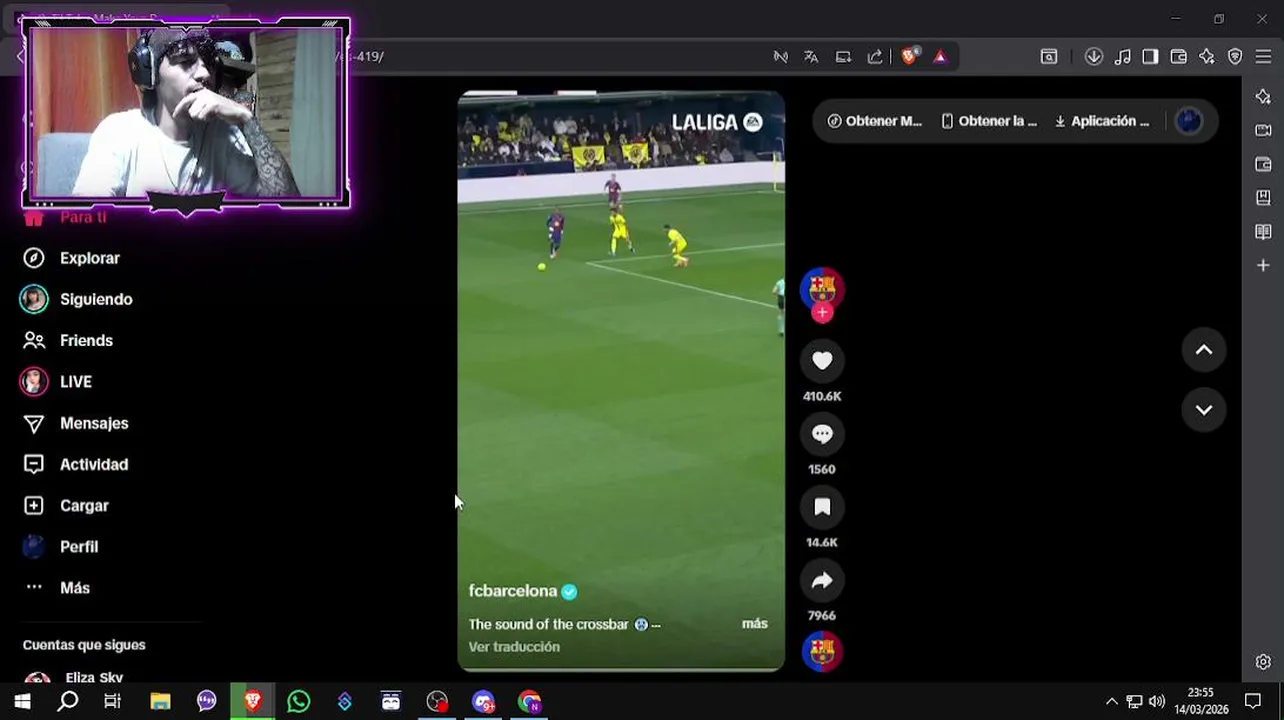
Task: Open taskbar search magnifier
Action: tap(68, 701)
